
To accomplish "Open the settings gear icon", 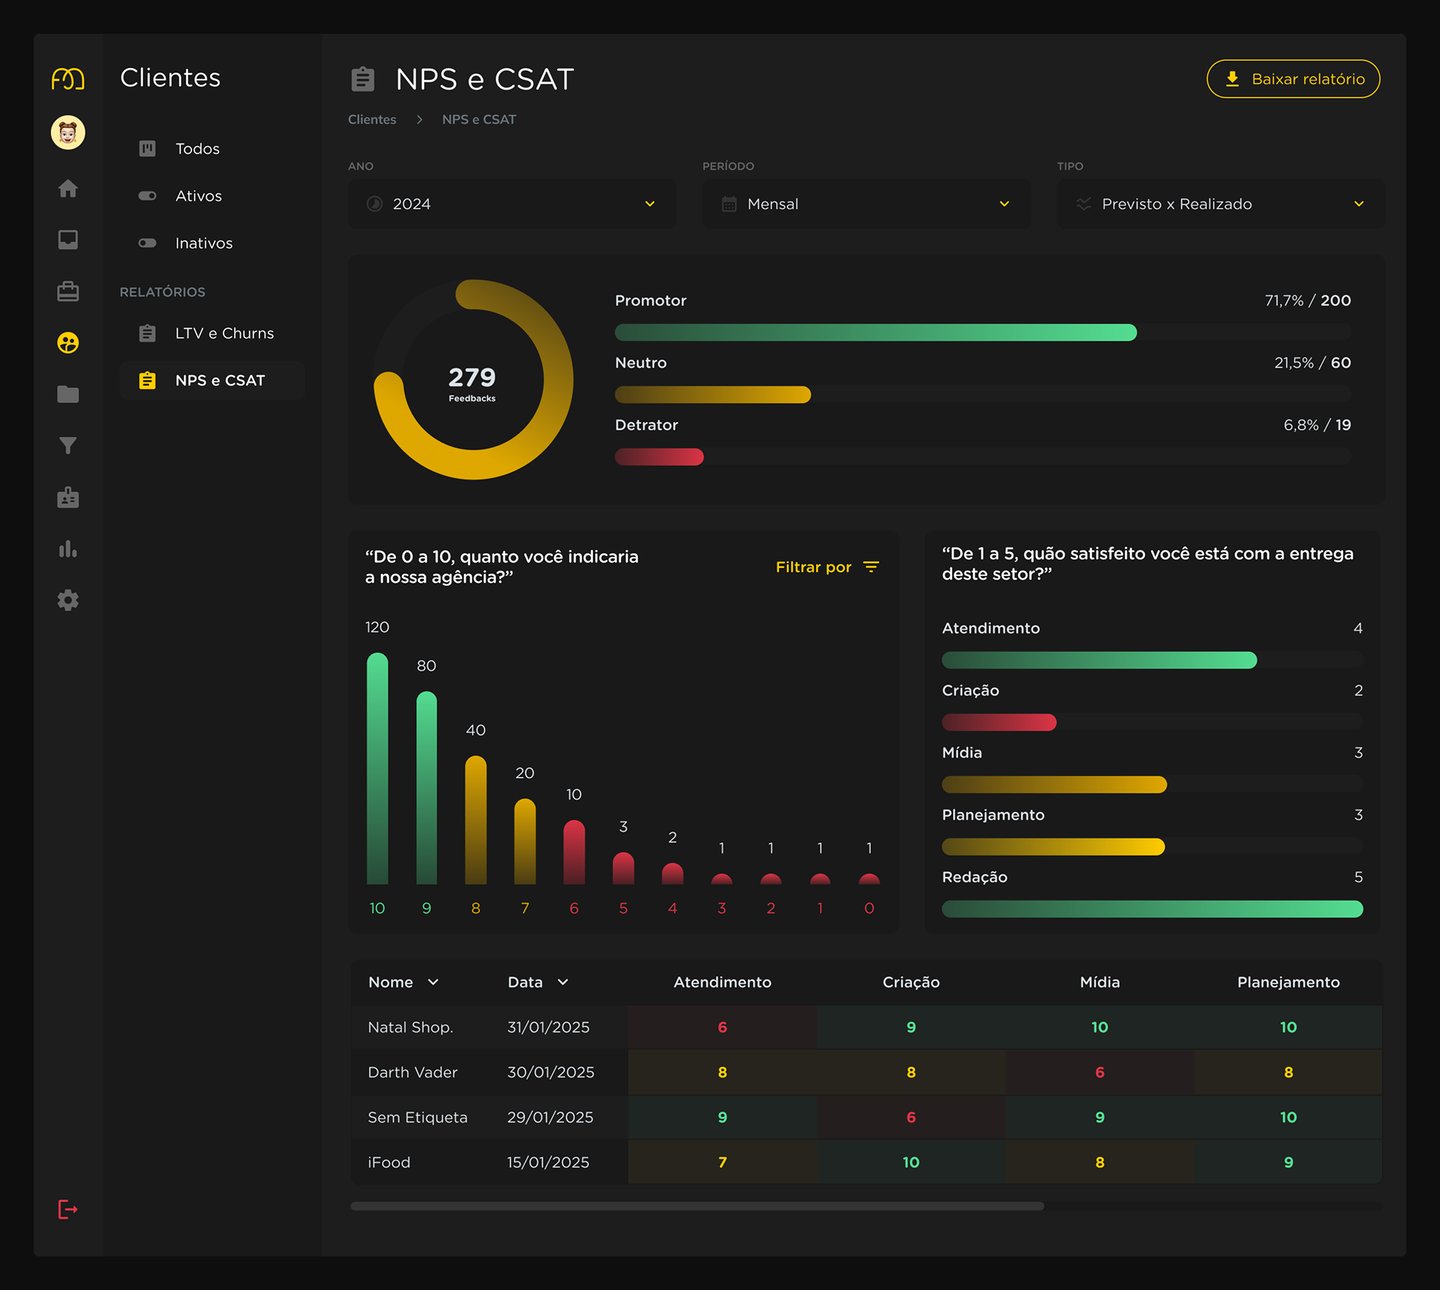I will point(68,600).
